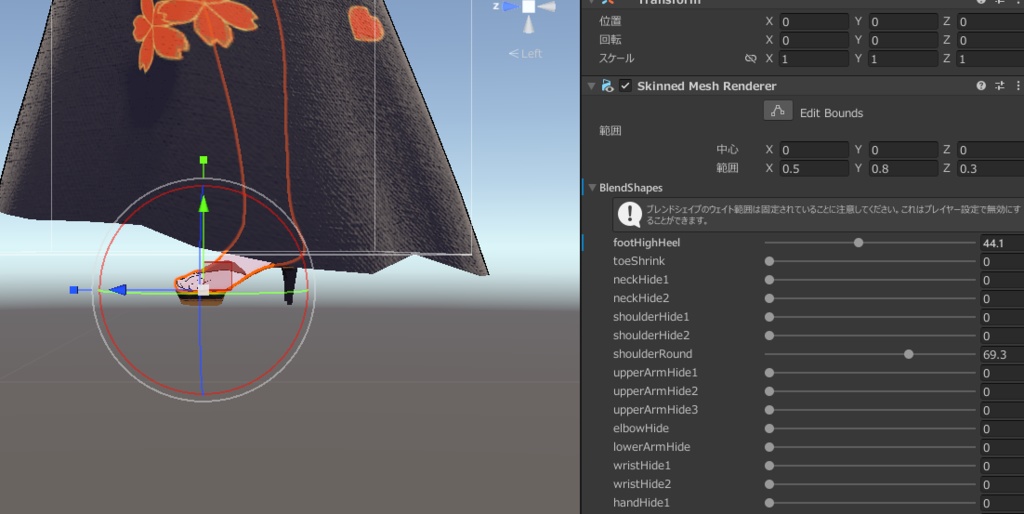Click the gray bottom cone on orientation gizmo
Viewport: 1024px width, 514px height.
[528, 25]
